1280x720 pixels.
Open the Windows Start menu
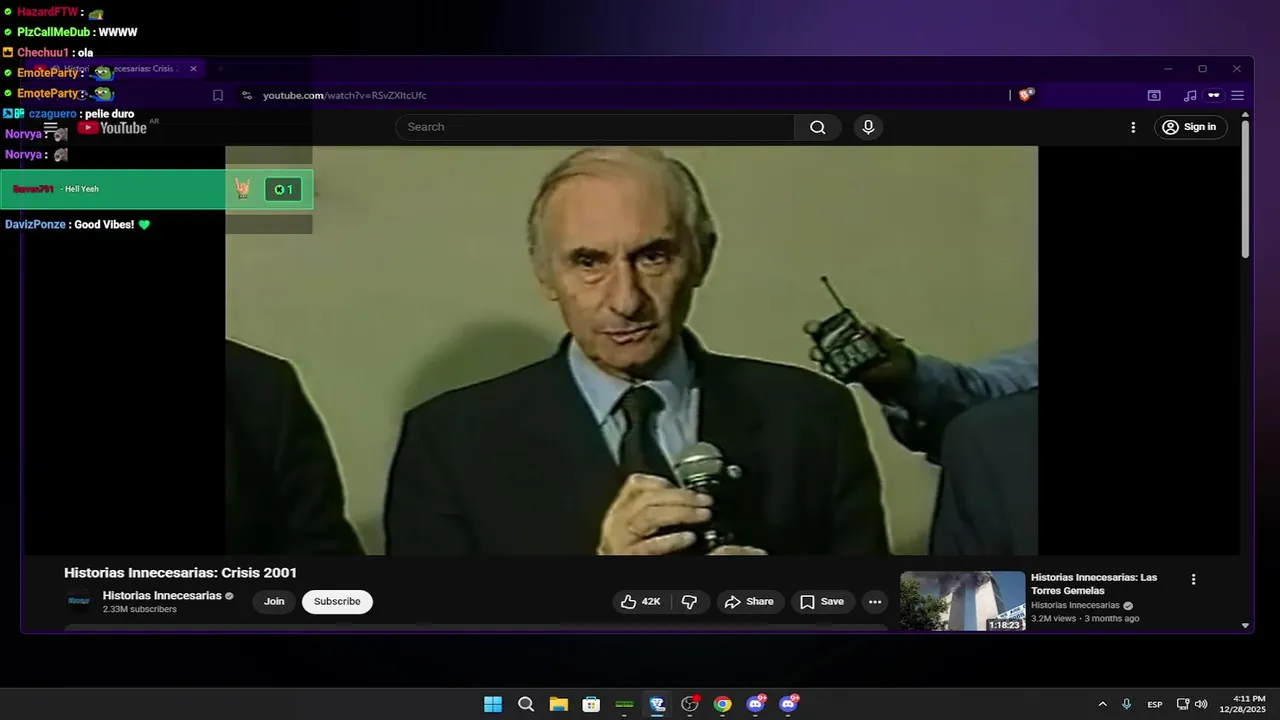[493, 704]
